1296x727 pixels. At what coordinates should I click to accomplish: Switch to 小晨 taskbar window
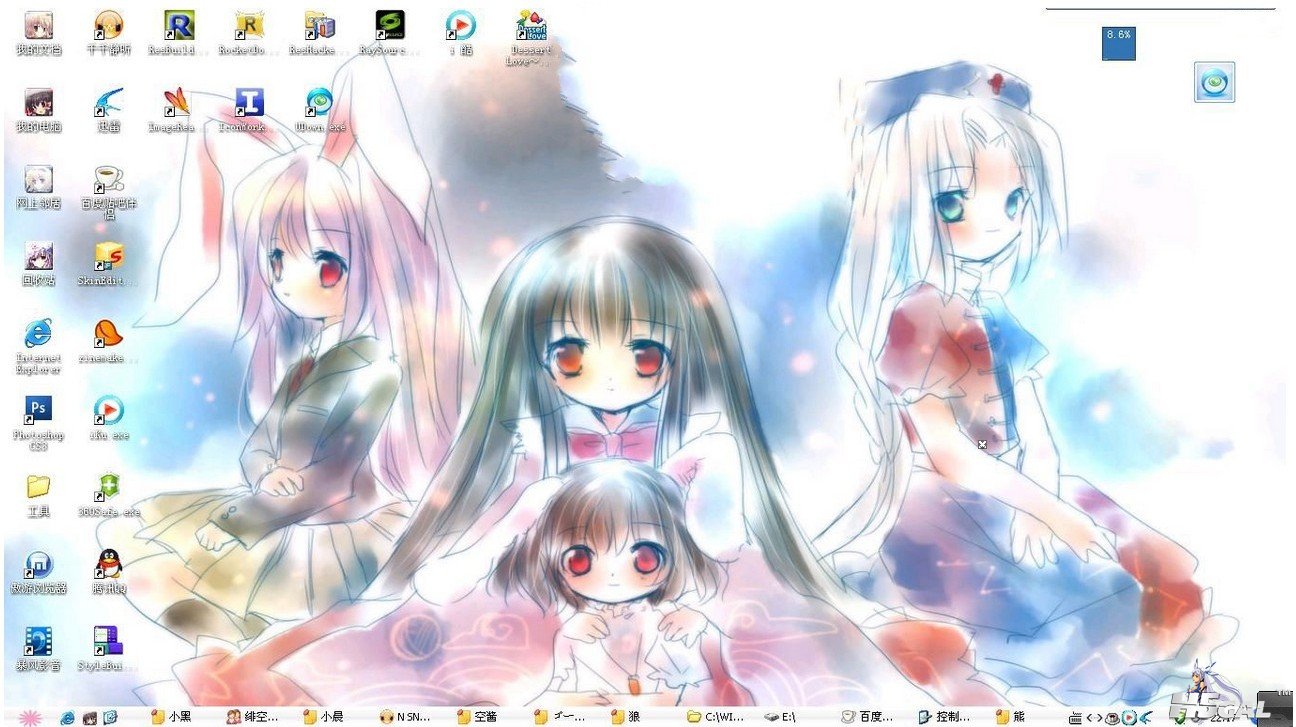pyautogui.click(x=325, y=717)
